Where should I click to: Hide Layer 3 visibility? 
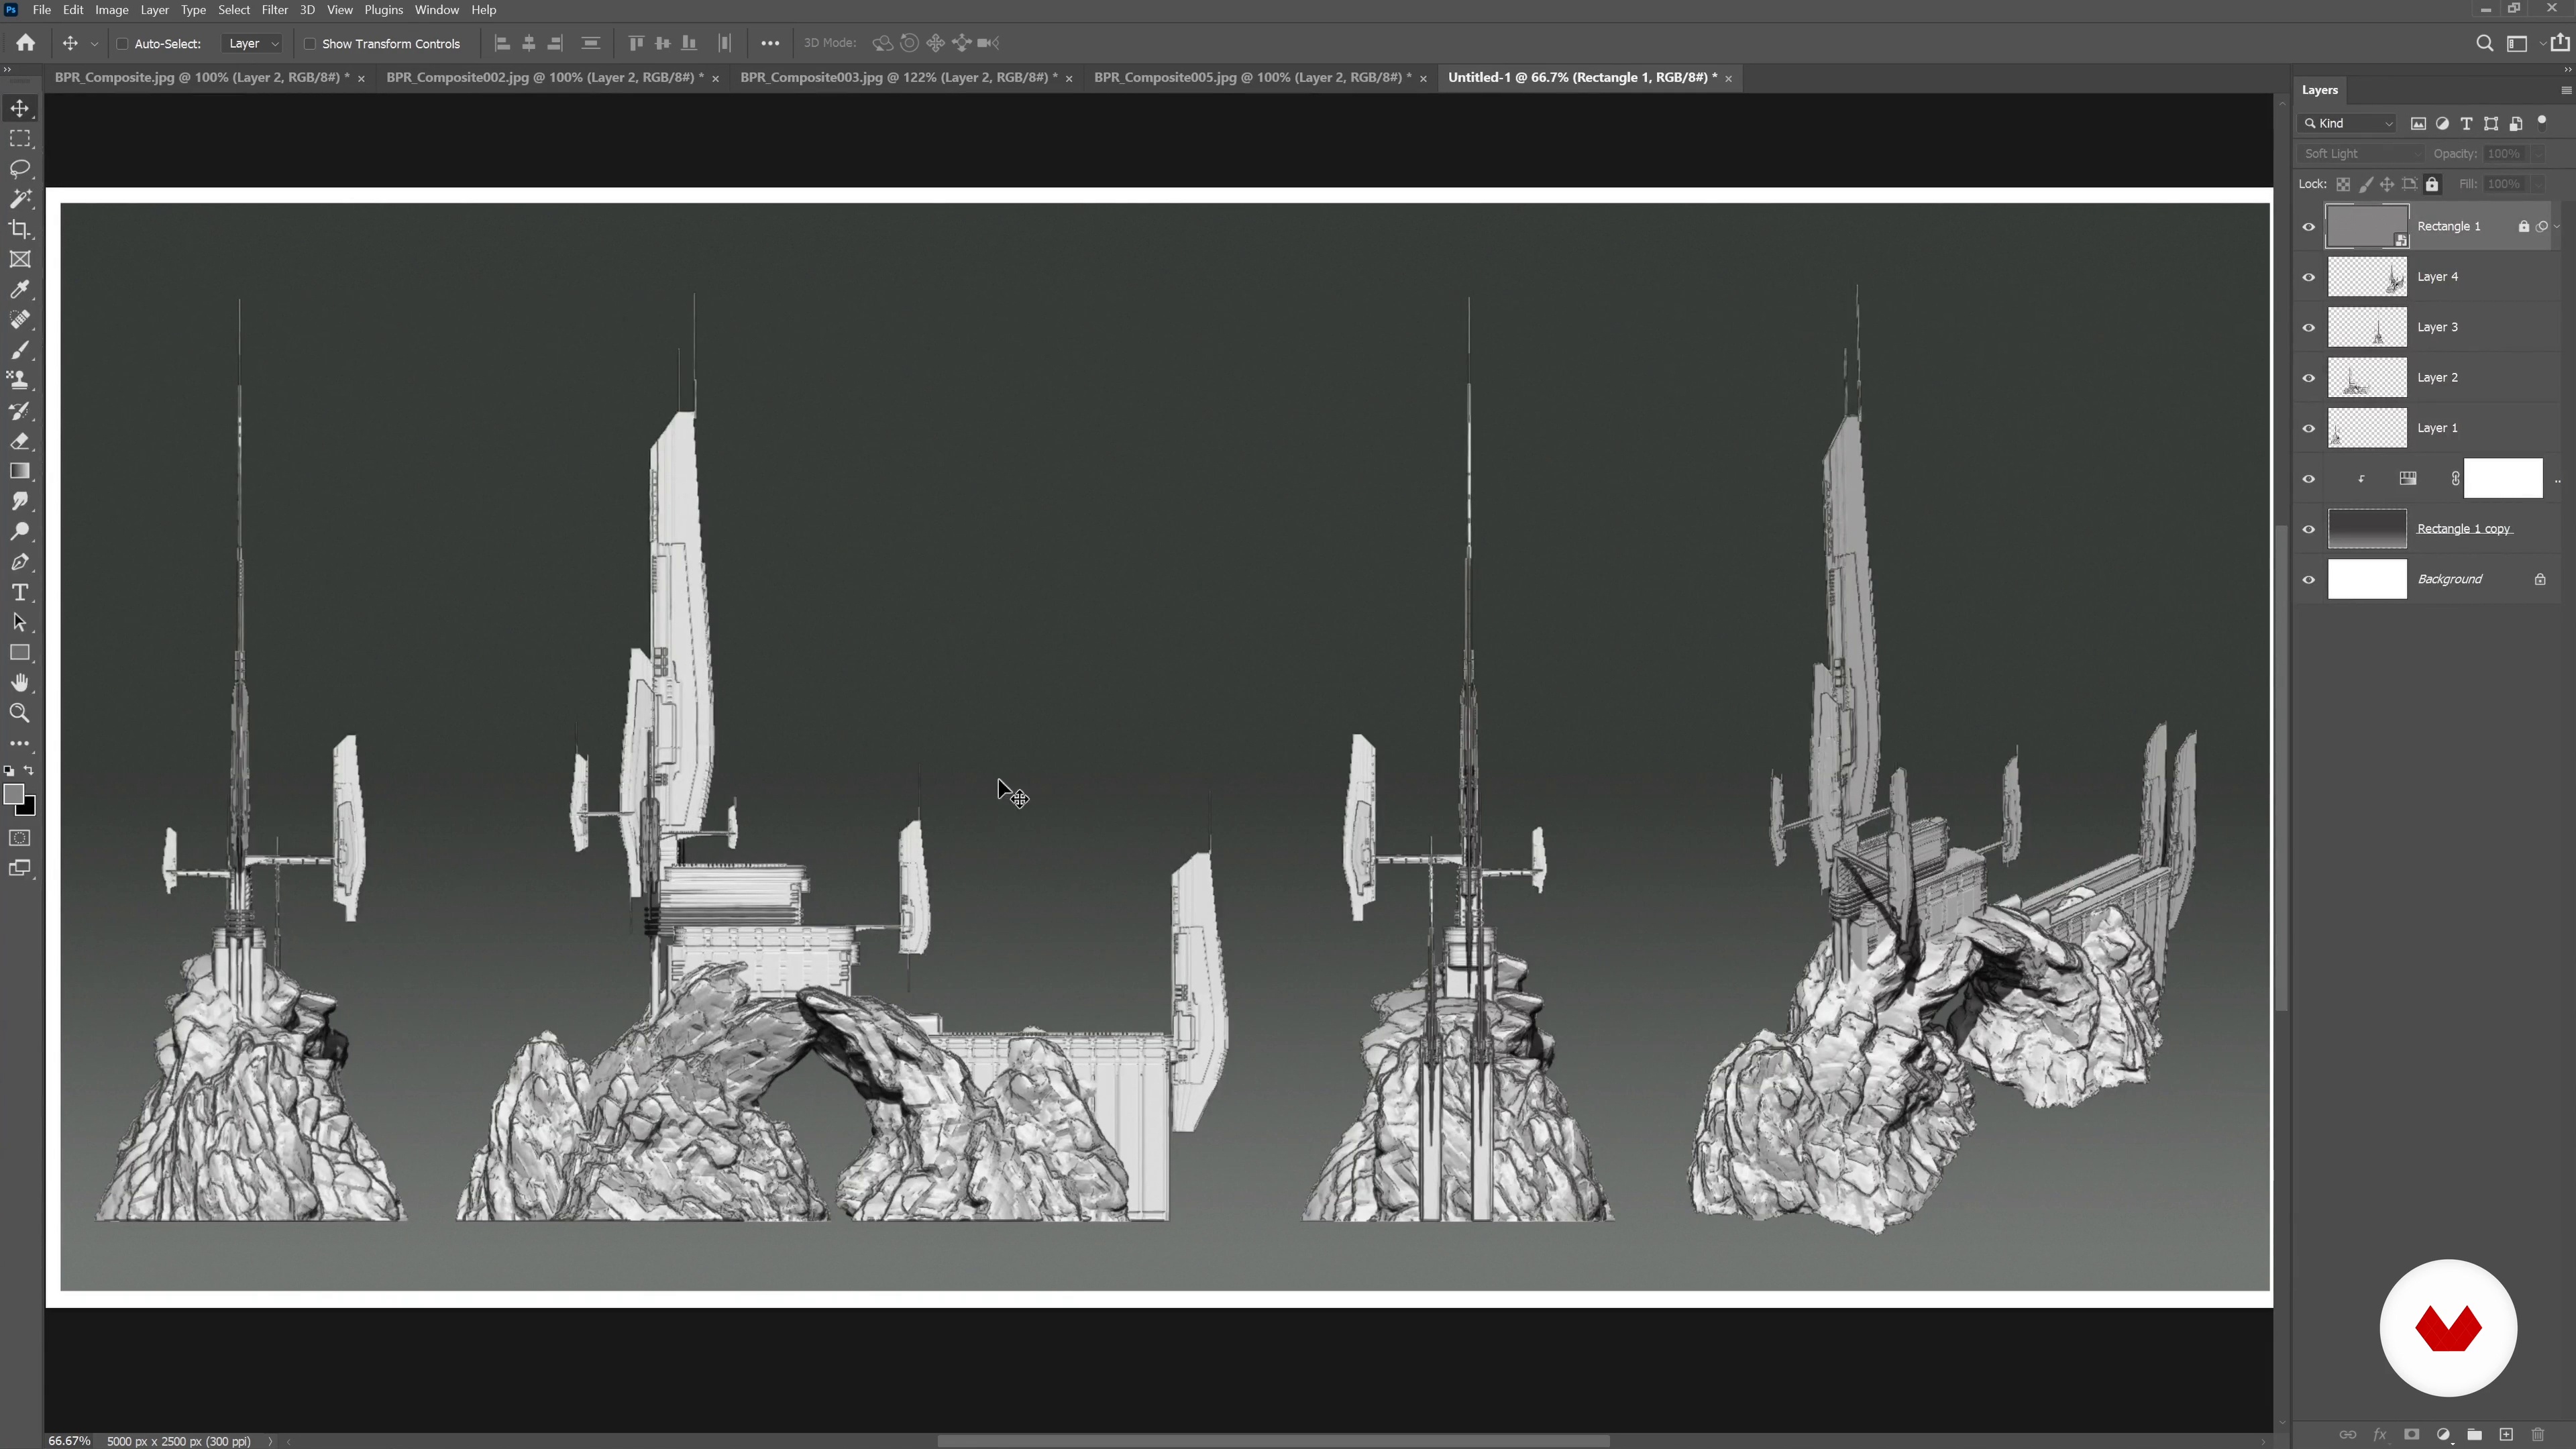2309,328
